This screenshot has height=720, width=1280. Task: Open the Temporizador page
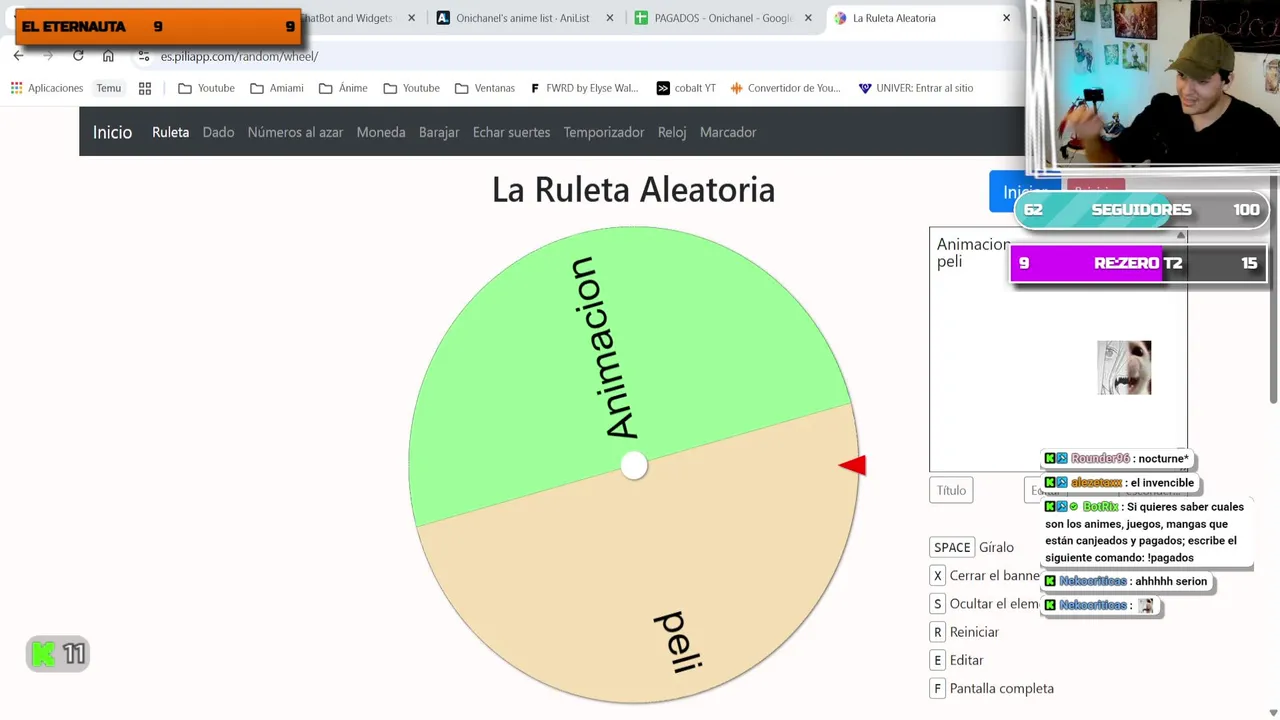[604, 132]
